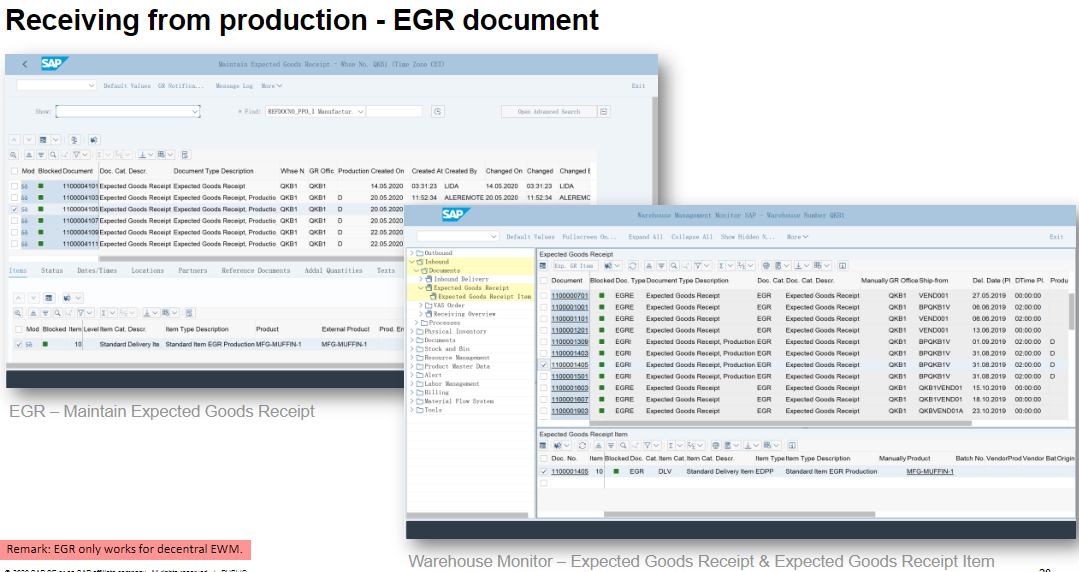Click the back arrow in Maintain Expected Goods Receipt window
Image resolution: width=1079 pixels, height=572 pixels.
(25, 64)
